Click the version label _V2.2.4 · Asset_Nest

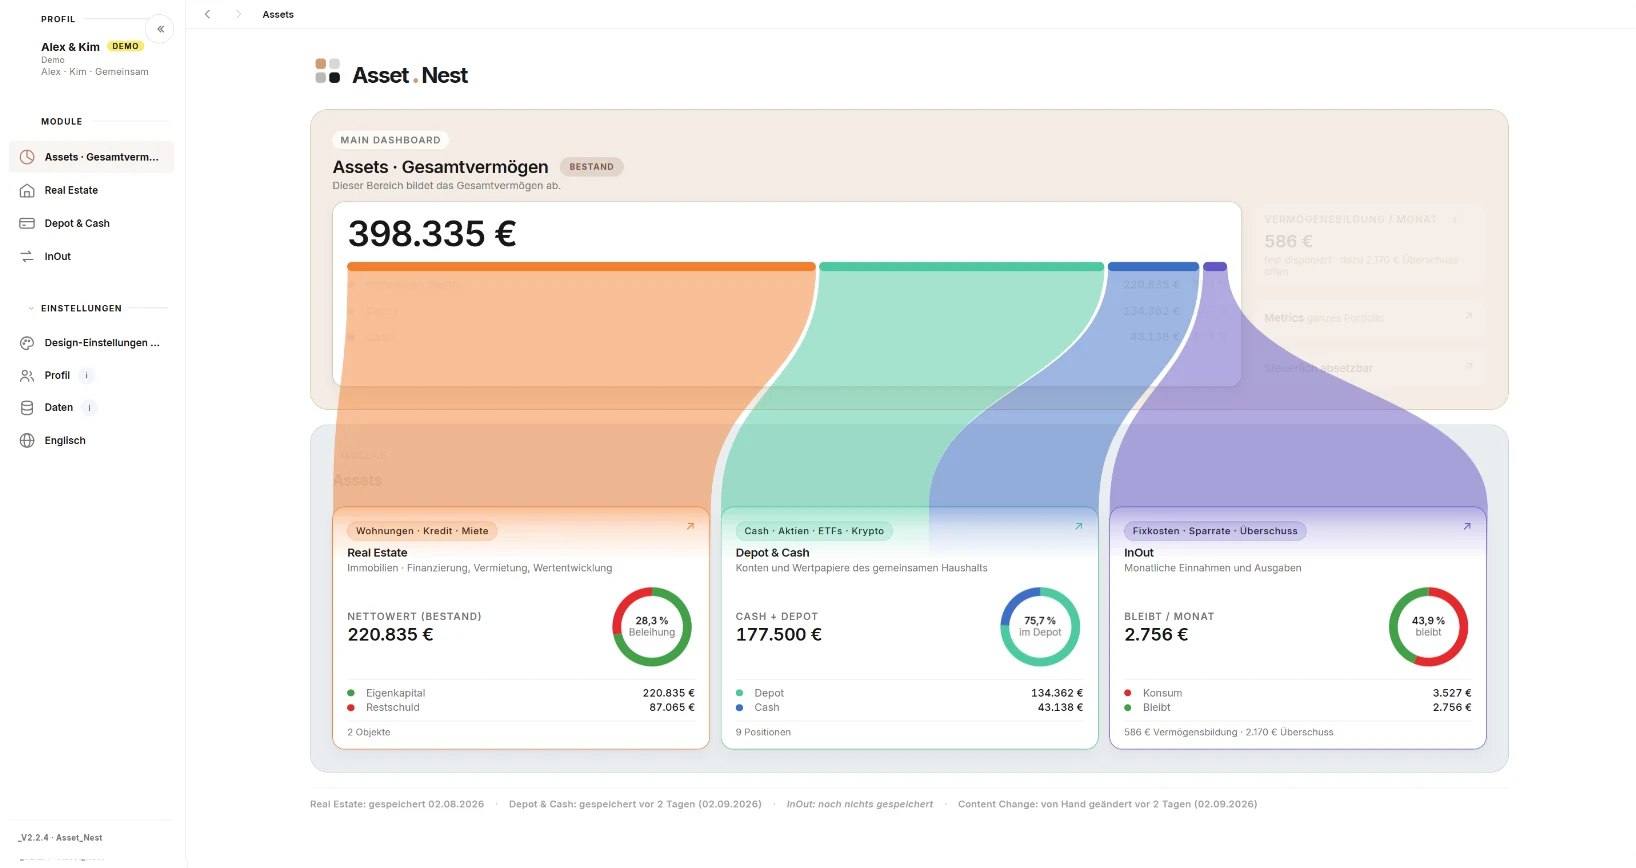tap(60, 838)
